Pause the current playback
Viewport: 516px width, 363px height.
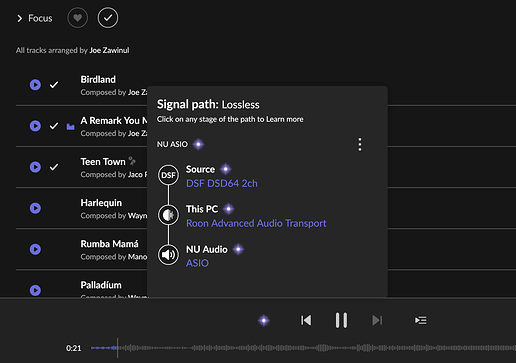click(x=341, y=320)
